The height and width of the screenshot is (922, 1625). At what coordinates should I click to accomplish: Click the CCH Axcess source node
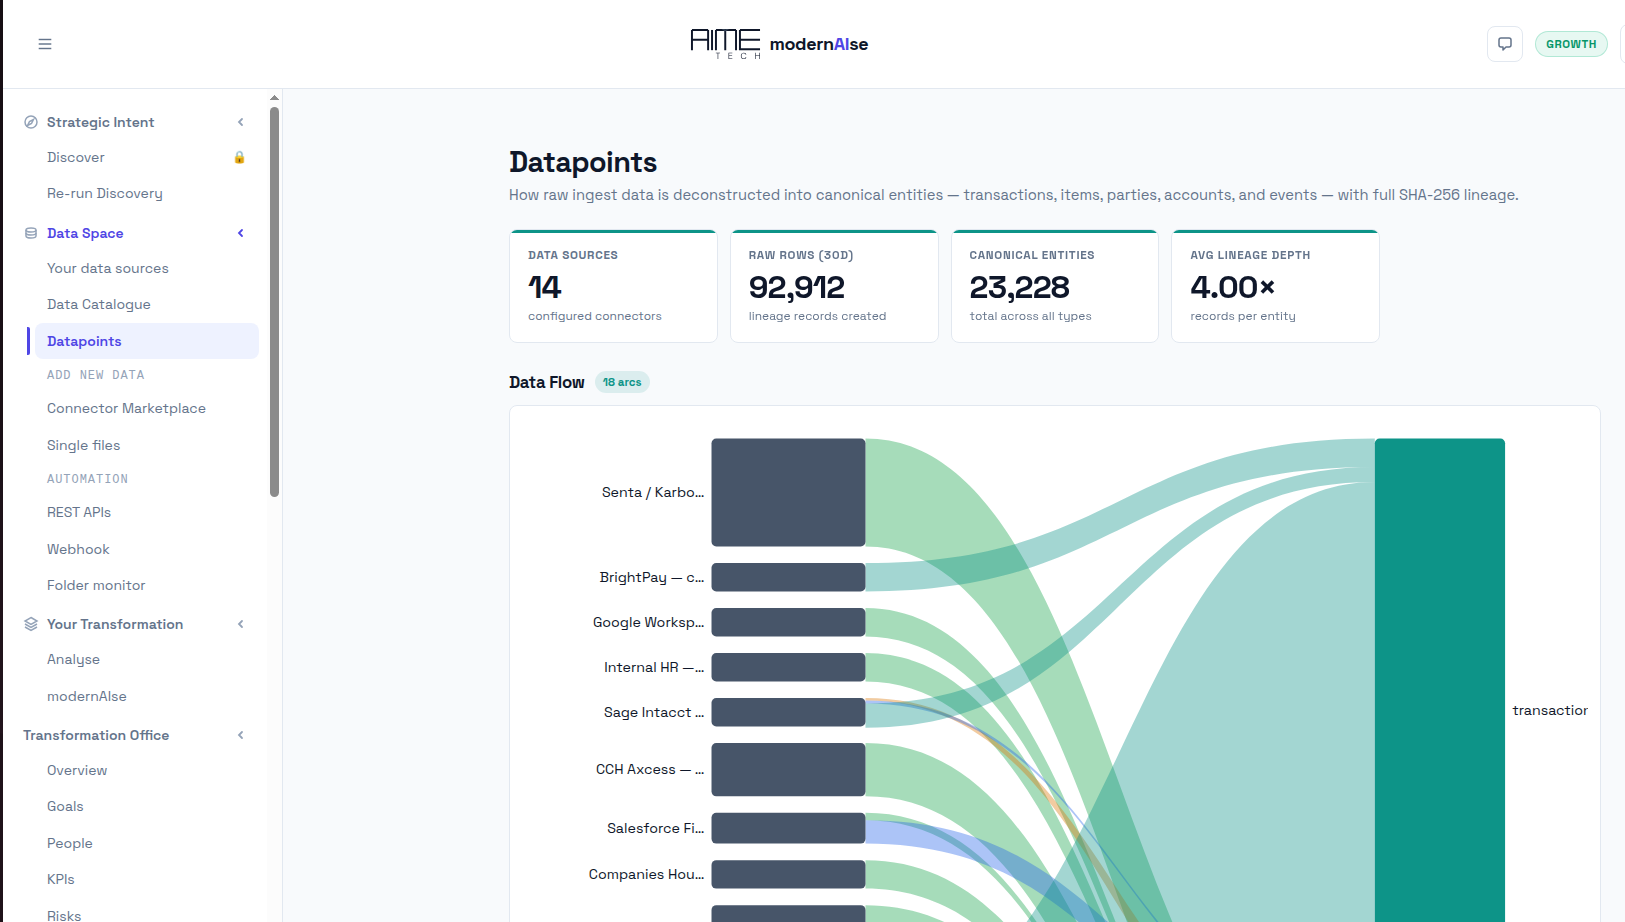point(788,769)
